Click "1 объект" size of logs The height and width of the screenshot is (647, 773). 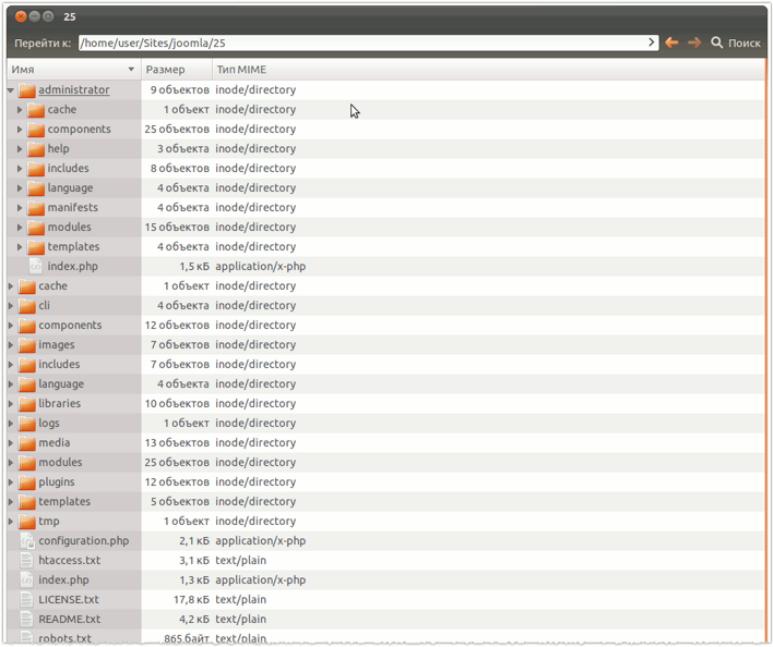point(186,423)
